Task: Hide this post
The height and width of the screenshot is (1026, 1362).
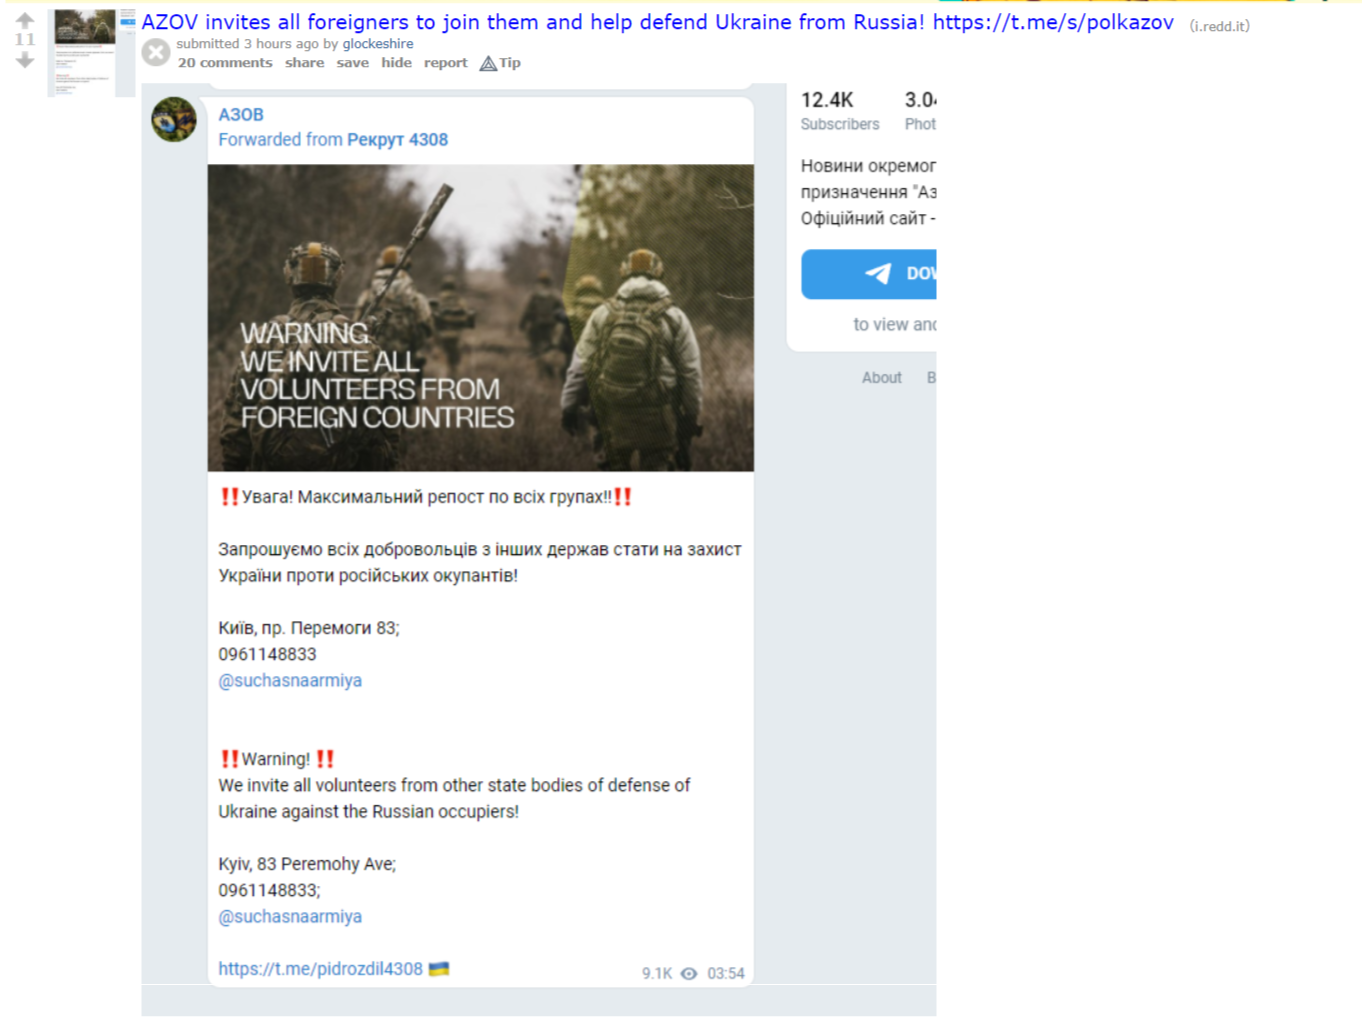Action: pos(396,63)
